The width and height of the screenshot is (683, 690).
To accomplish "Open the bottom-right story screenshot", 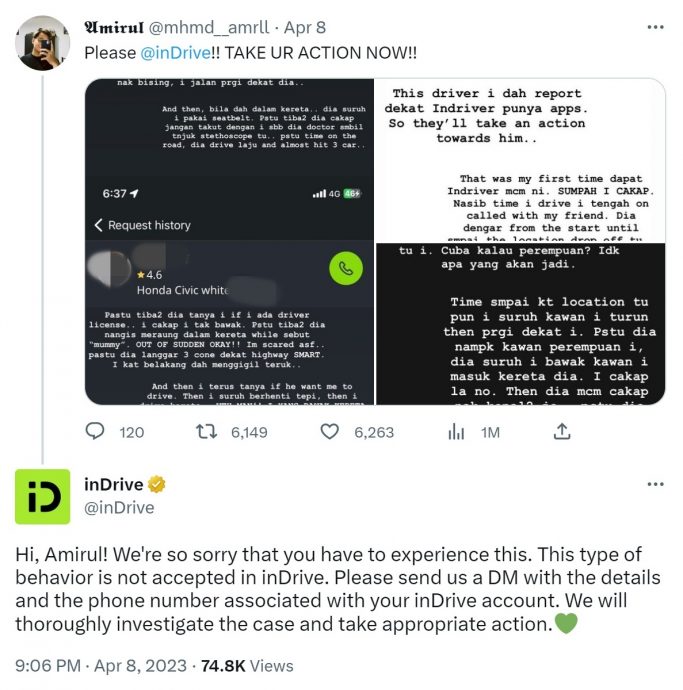I will point(519,323).
